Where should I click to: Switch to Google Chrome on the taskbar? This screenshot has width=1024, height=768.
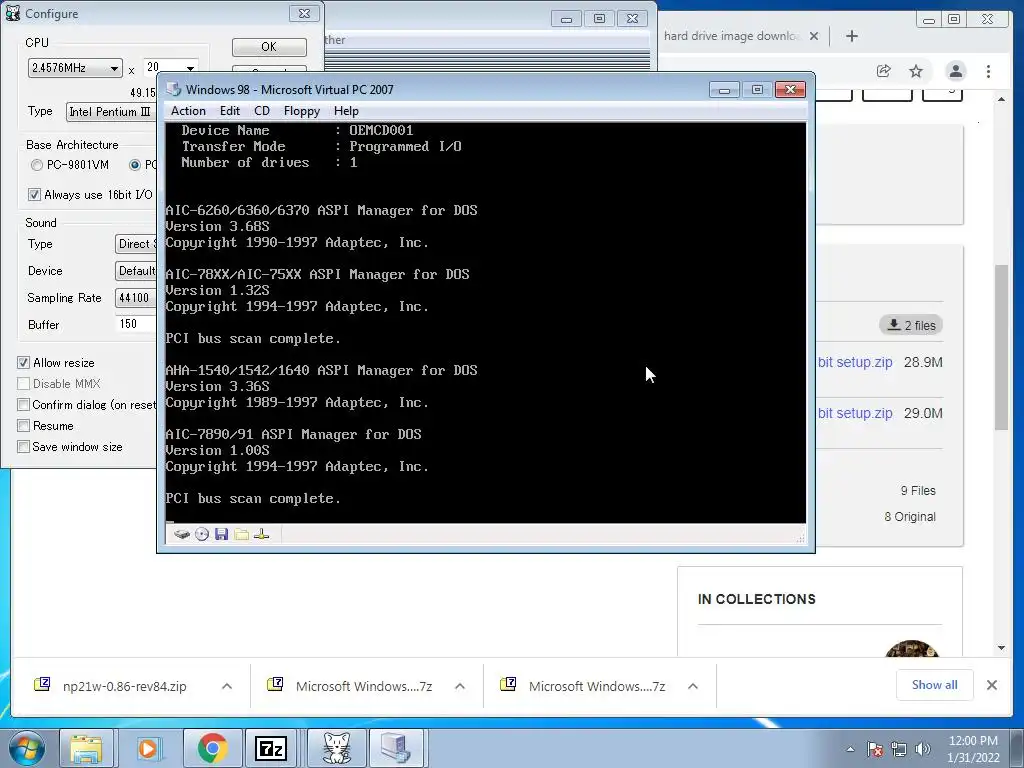tap(211, 748)
